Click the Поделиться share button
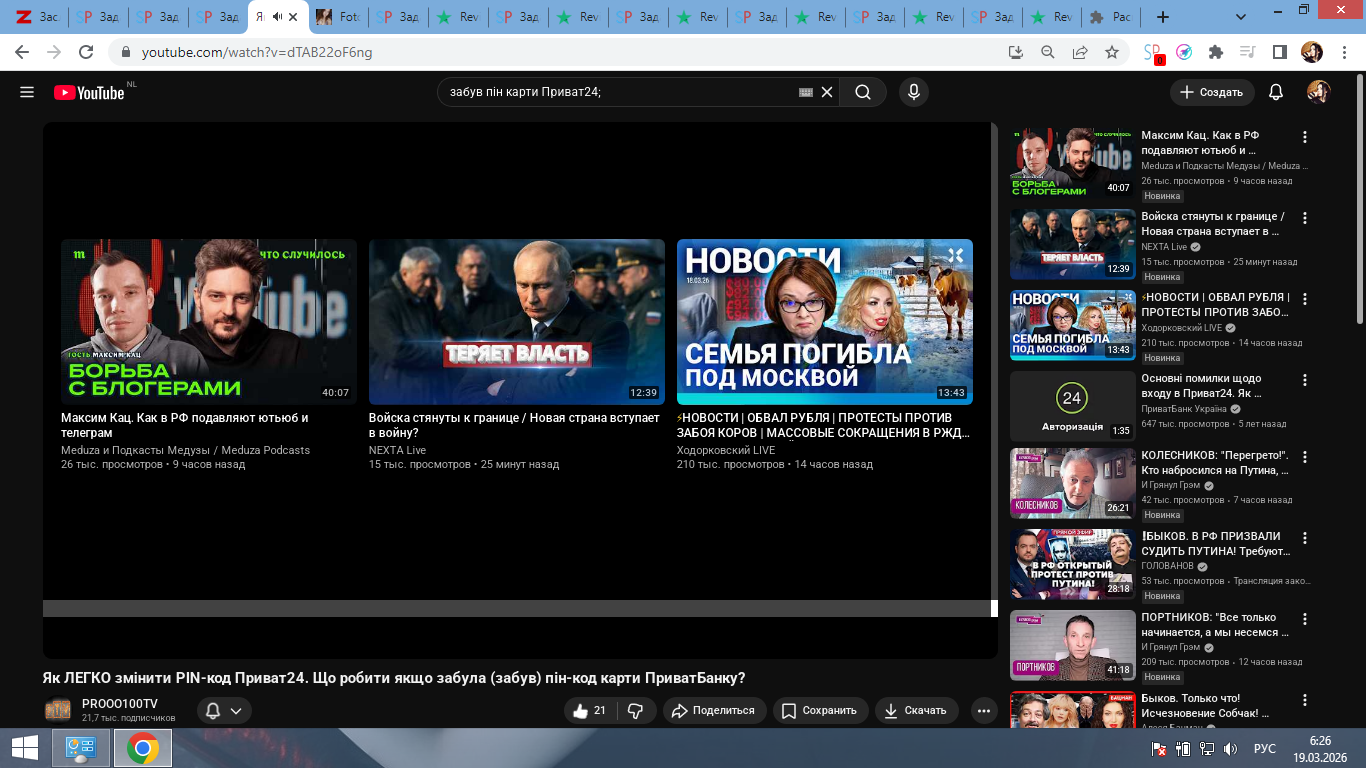 pos(713,711)
